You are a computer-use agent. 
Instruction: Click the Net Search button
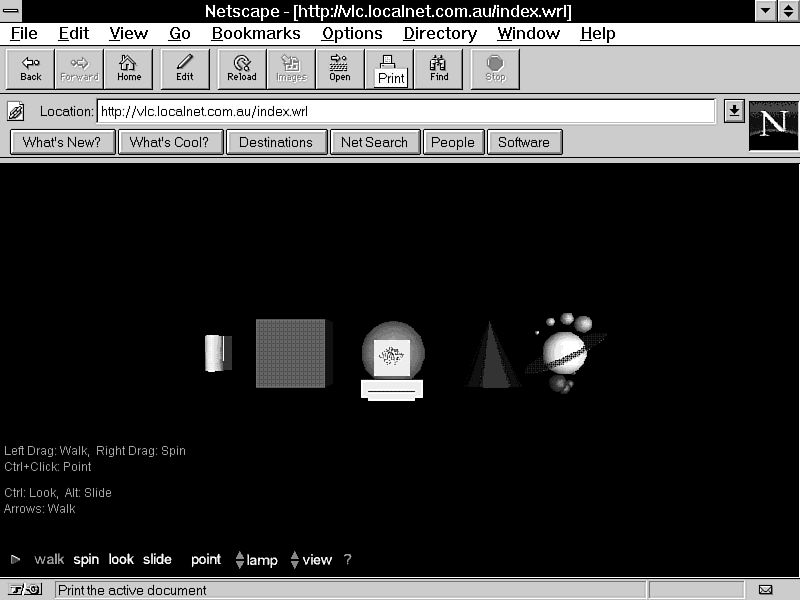click(374, 142)
